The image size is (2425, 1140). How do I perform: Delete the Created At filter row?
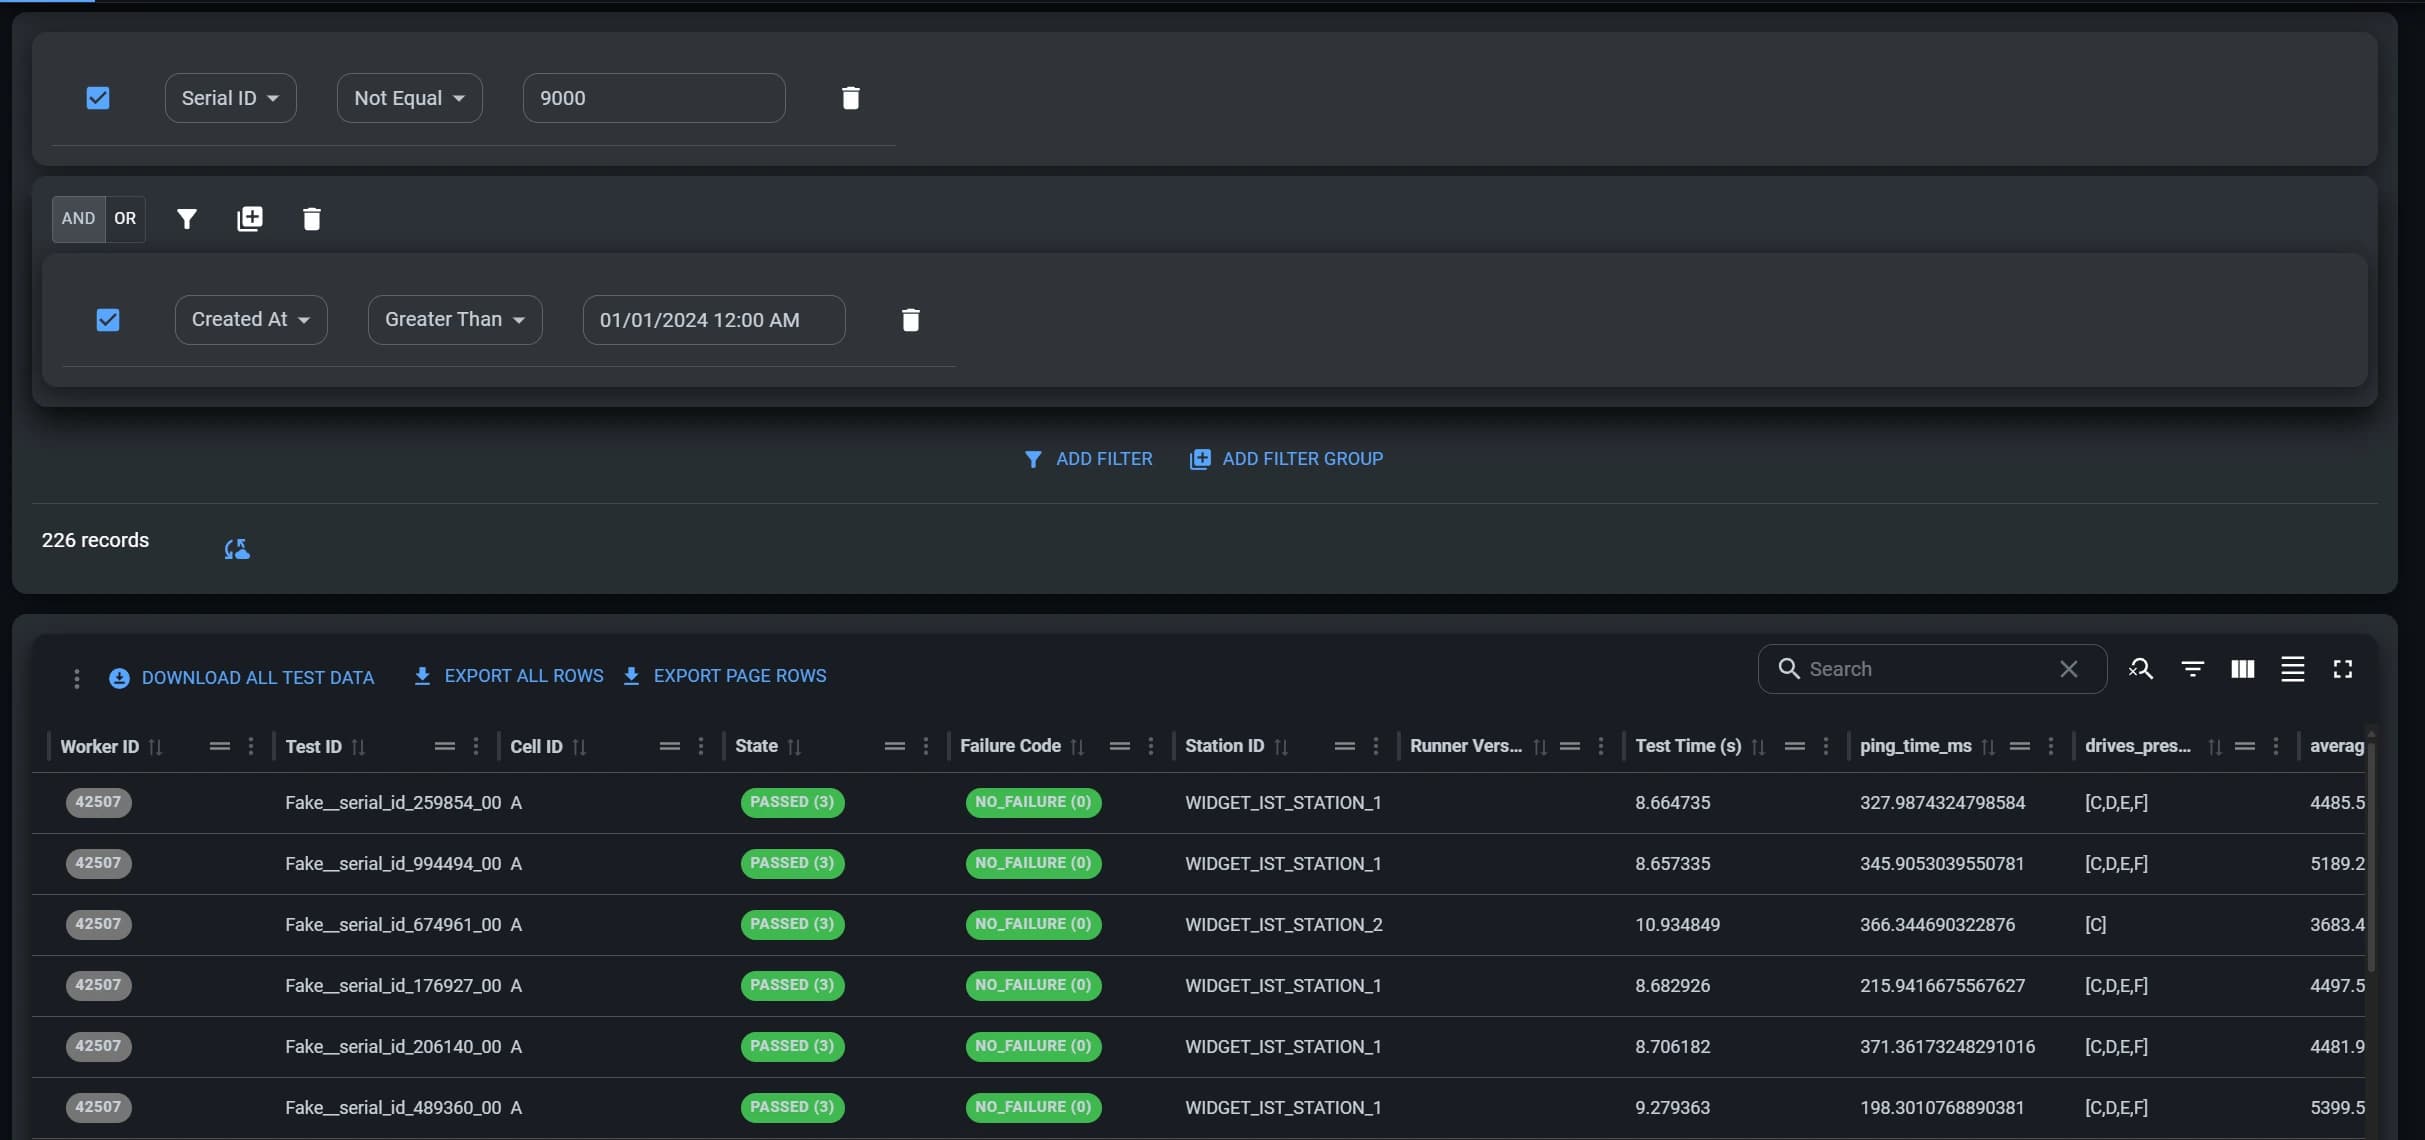[x=910, y=320]
